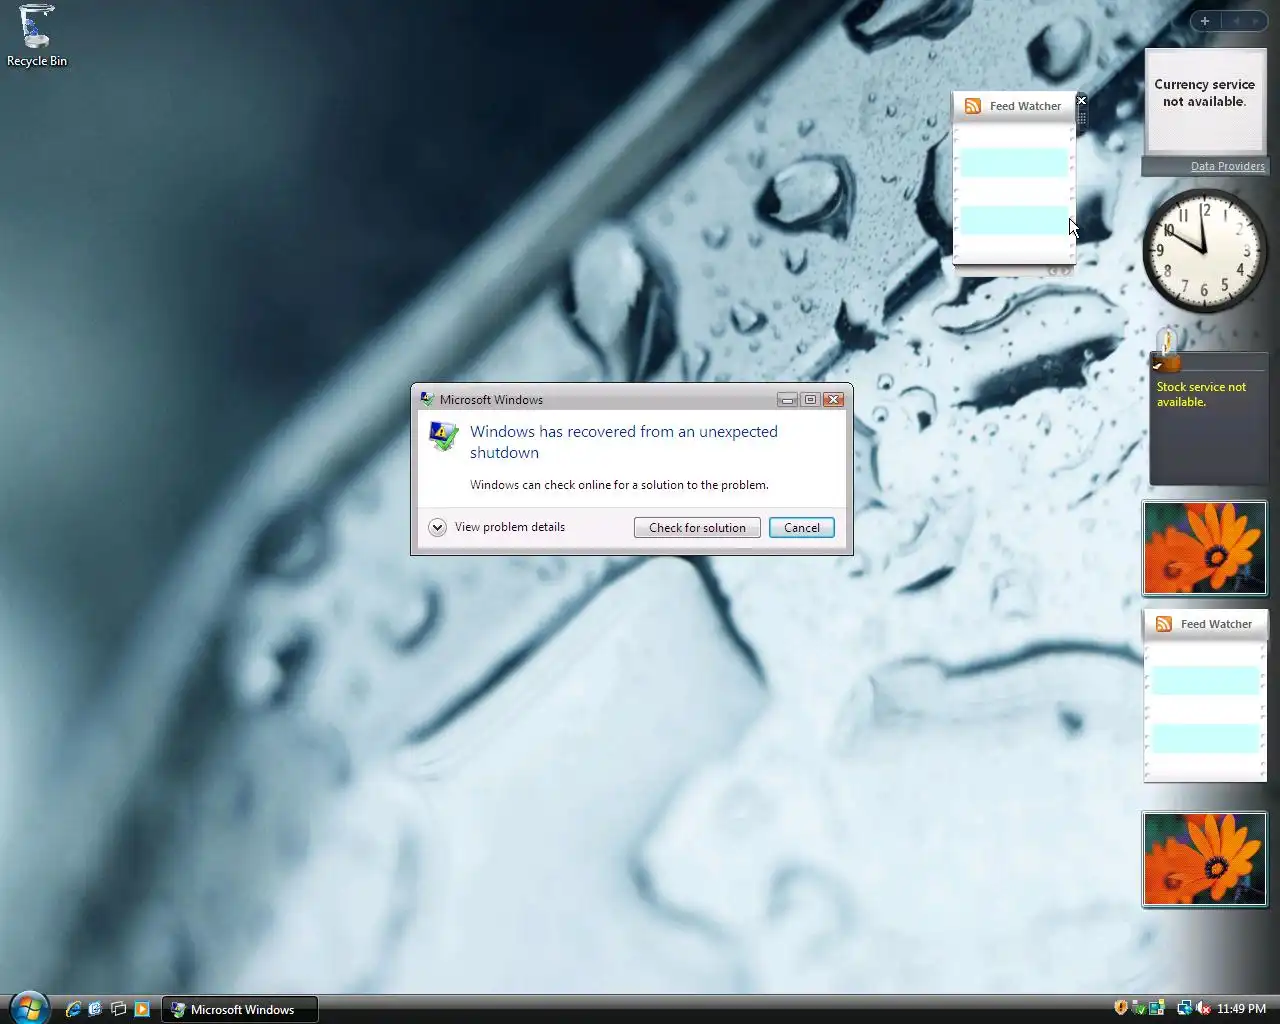Click the sidebar Feed Watcher title text
Screen dimensions: 1280x1024
pyautogui.click(x=1216, y=624)
